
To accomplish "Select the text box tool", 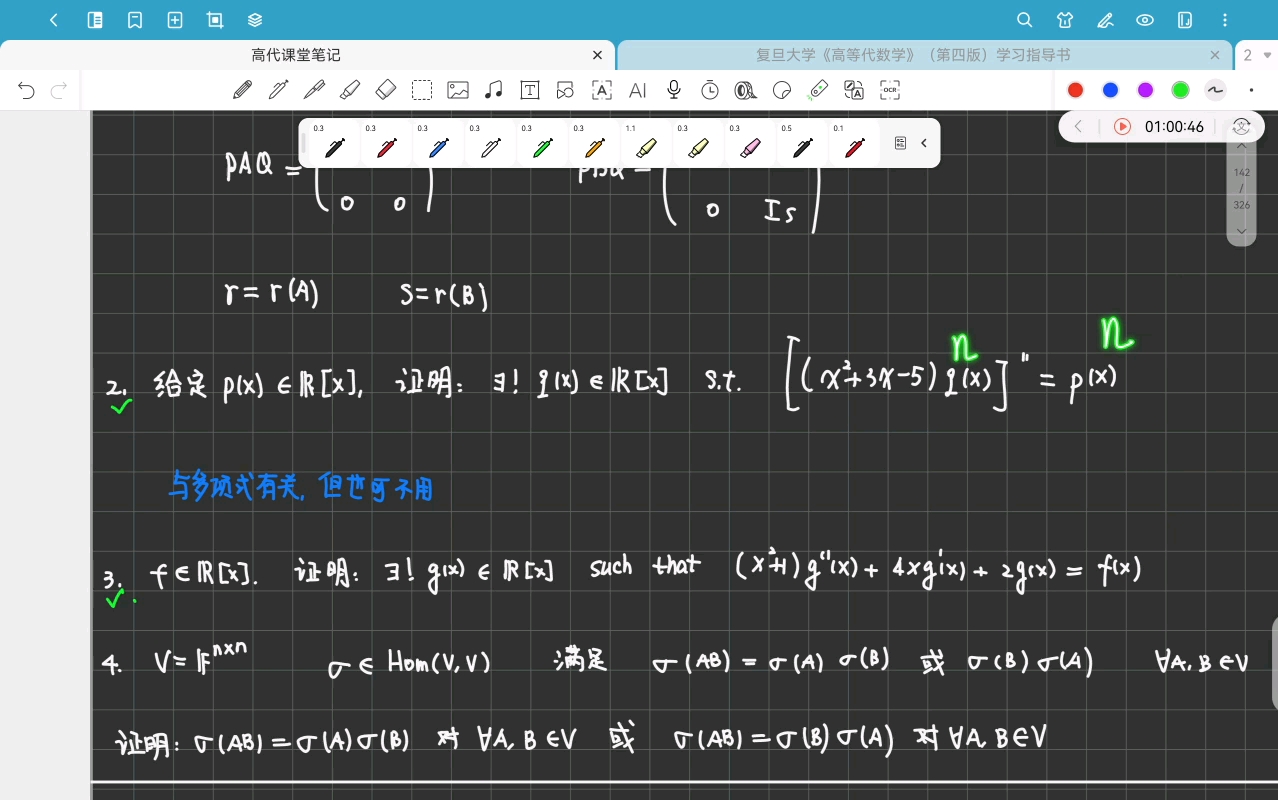I will click(x=530, y=90).
